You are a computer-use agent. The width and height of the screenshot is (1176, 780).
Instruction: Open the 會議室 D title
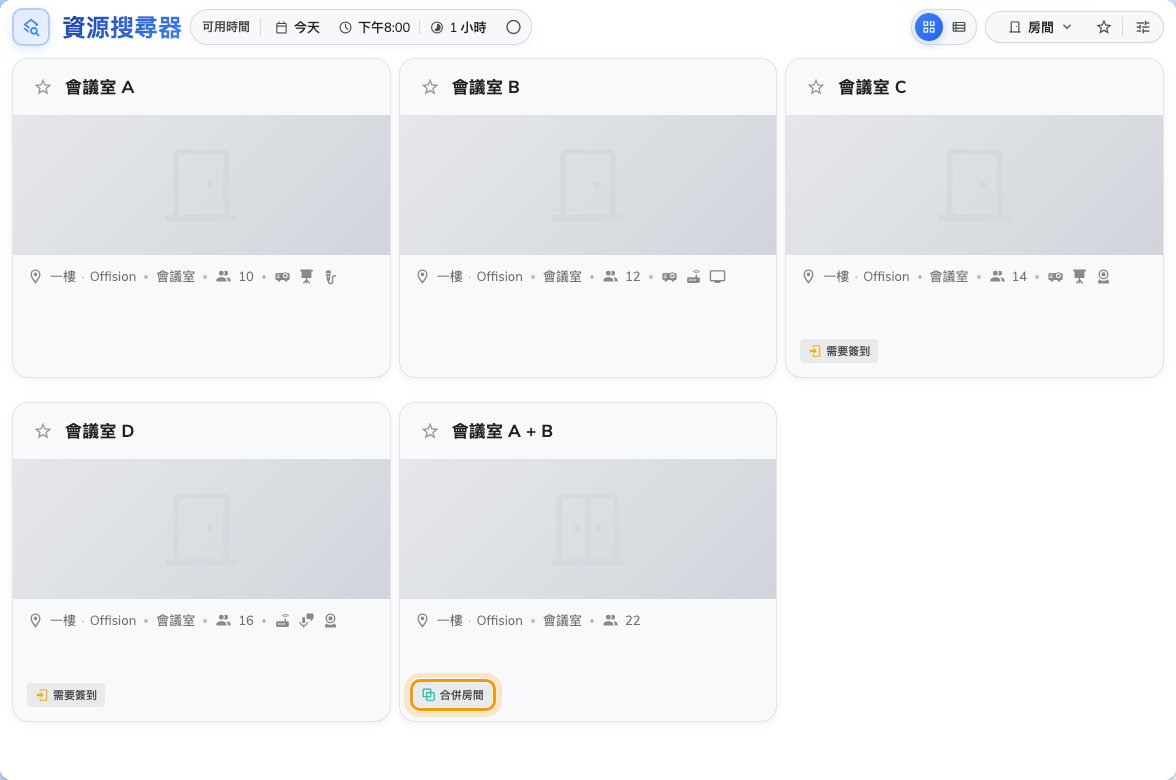click(x=100, y=431)
